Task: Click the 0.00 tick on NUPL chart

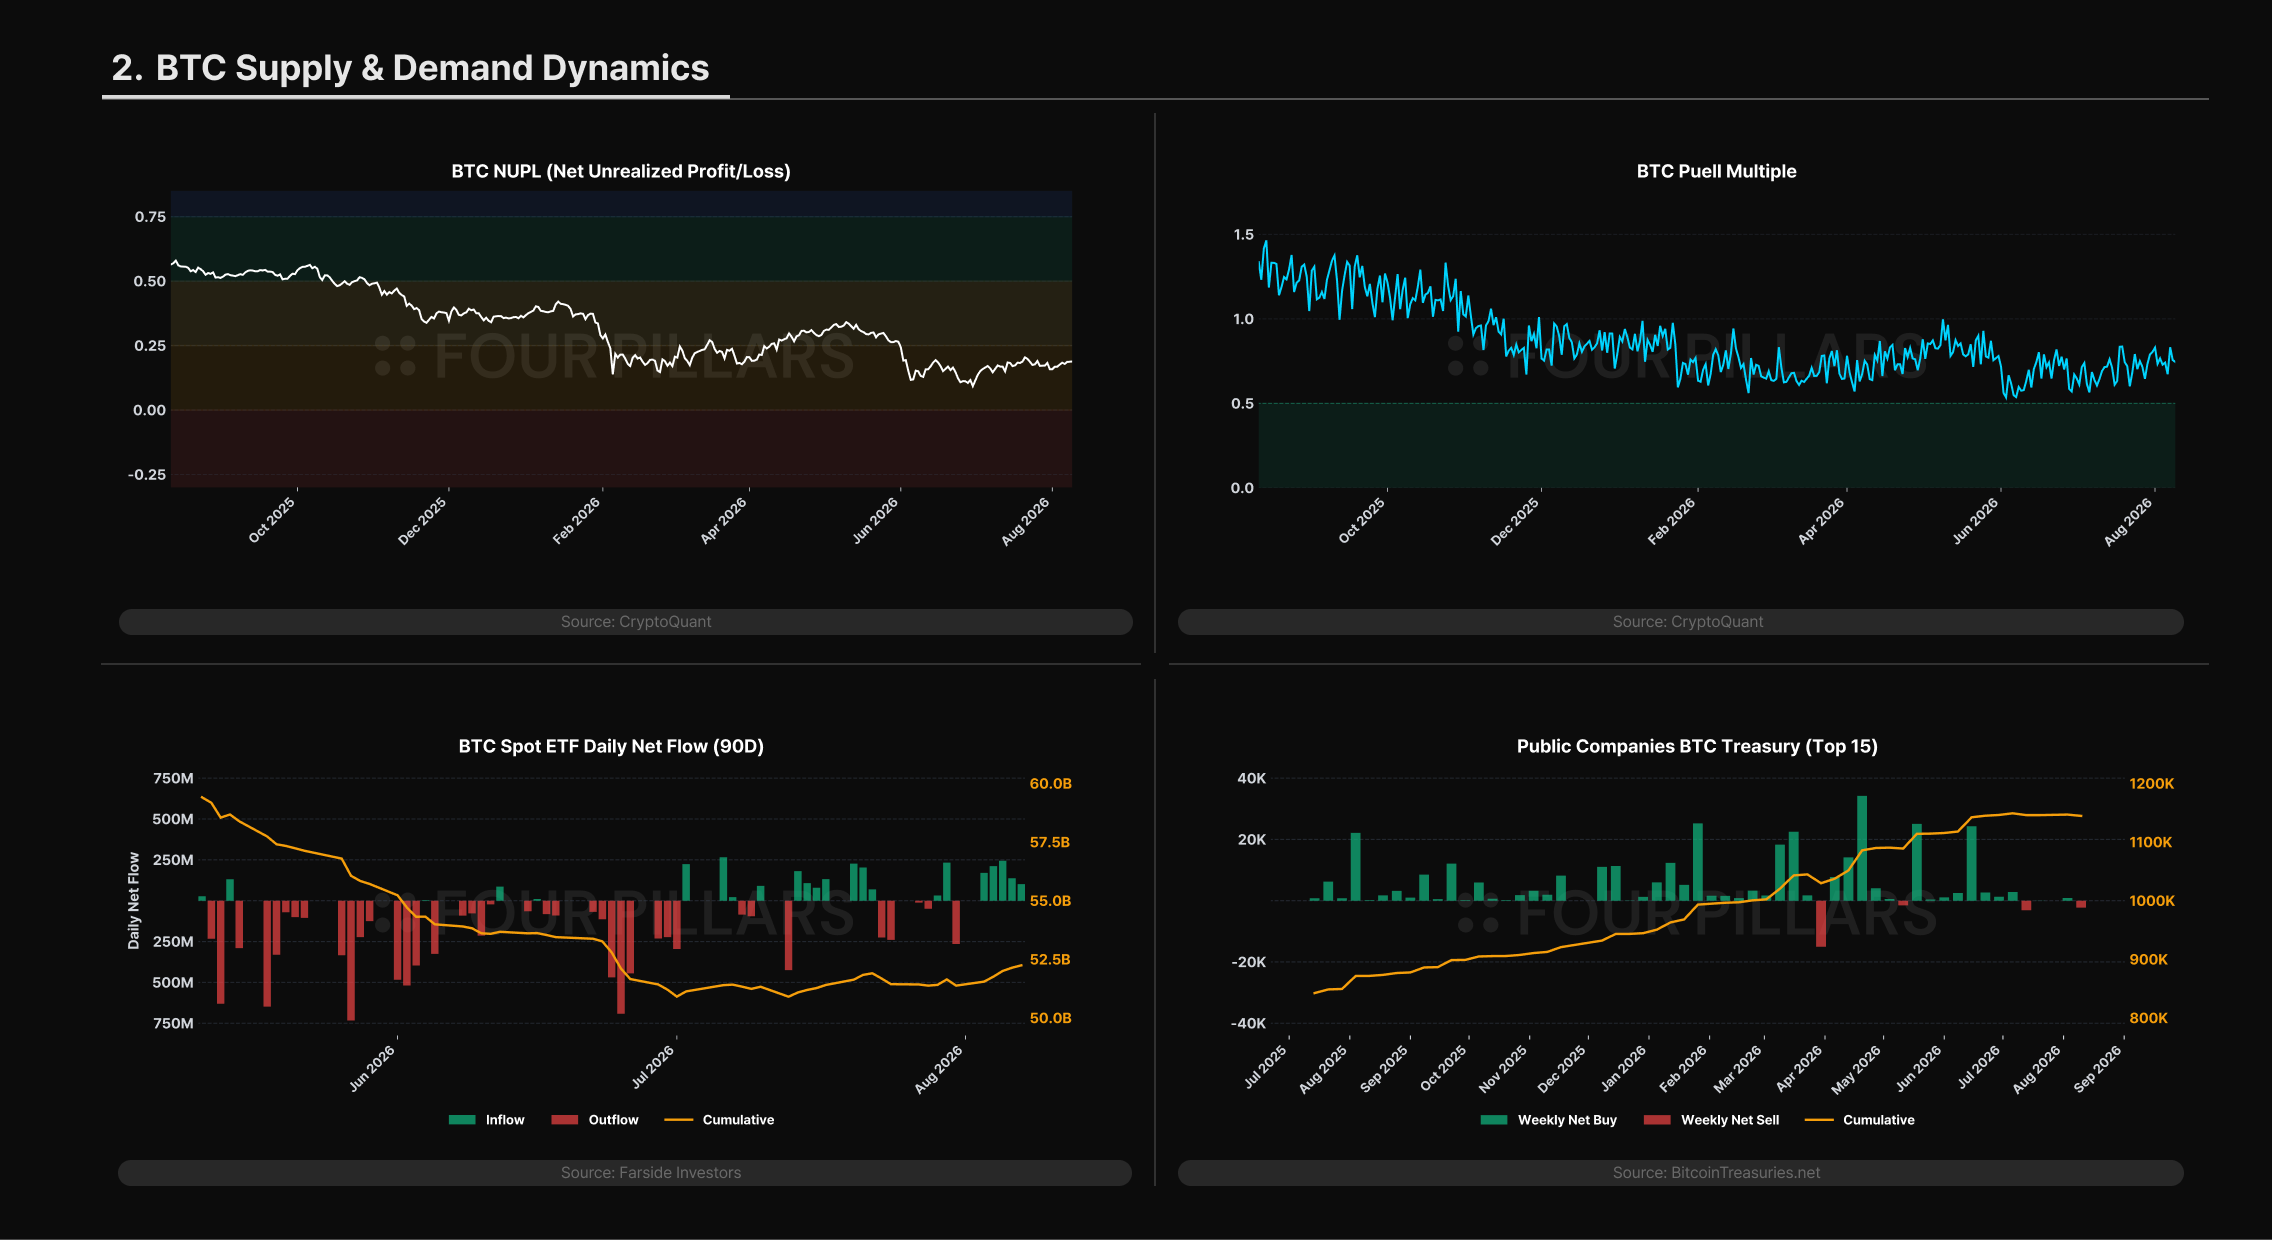Action: [150, 410]
